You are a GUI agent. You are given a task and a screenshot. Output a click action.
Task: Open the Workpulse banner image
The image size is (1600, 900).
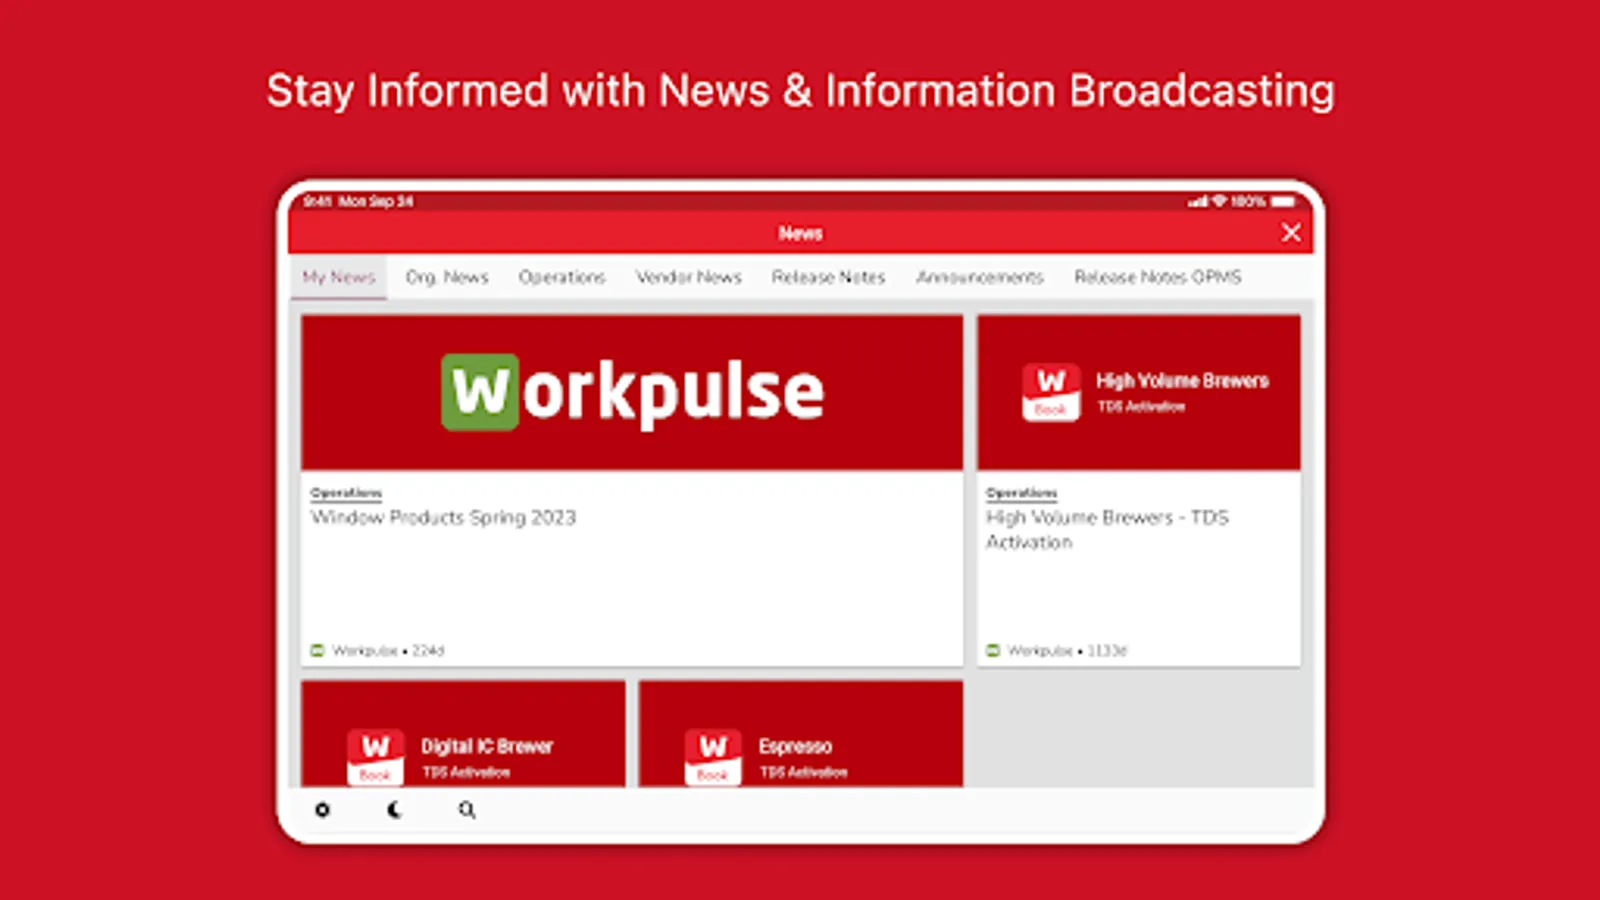tap(632, 392)
